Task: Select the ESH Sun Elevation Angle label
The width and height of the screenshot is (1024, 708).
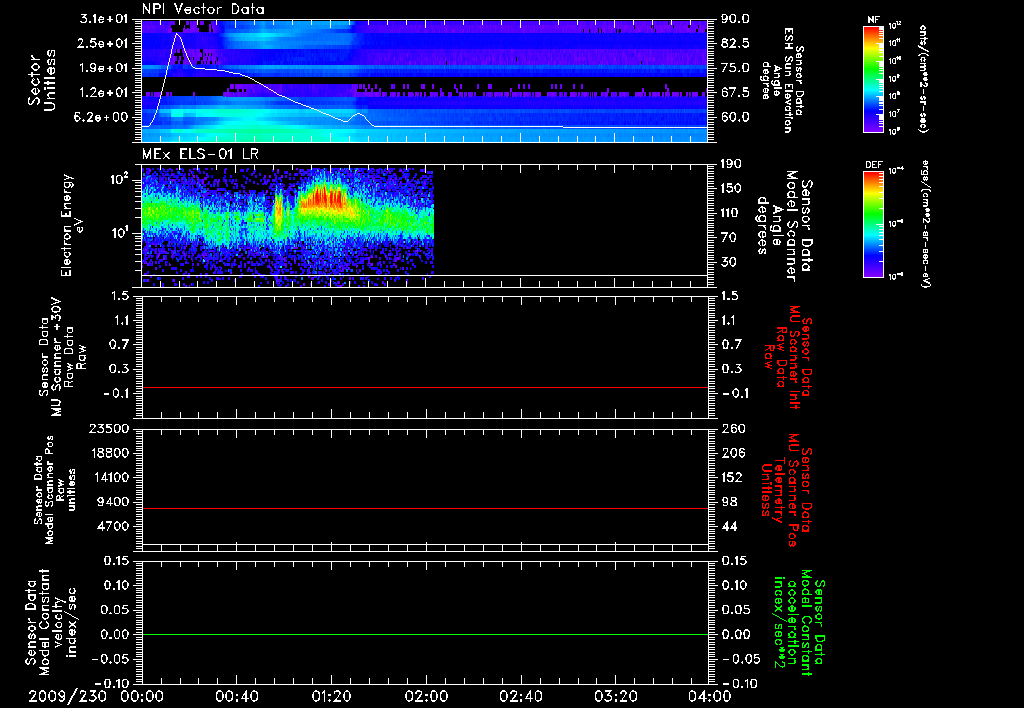Action: [x=784, y=80]
